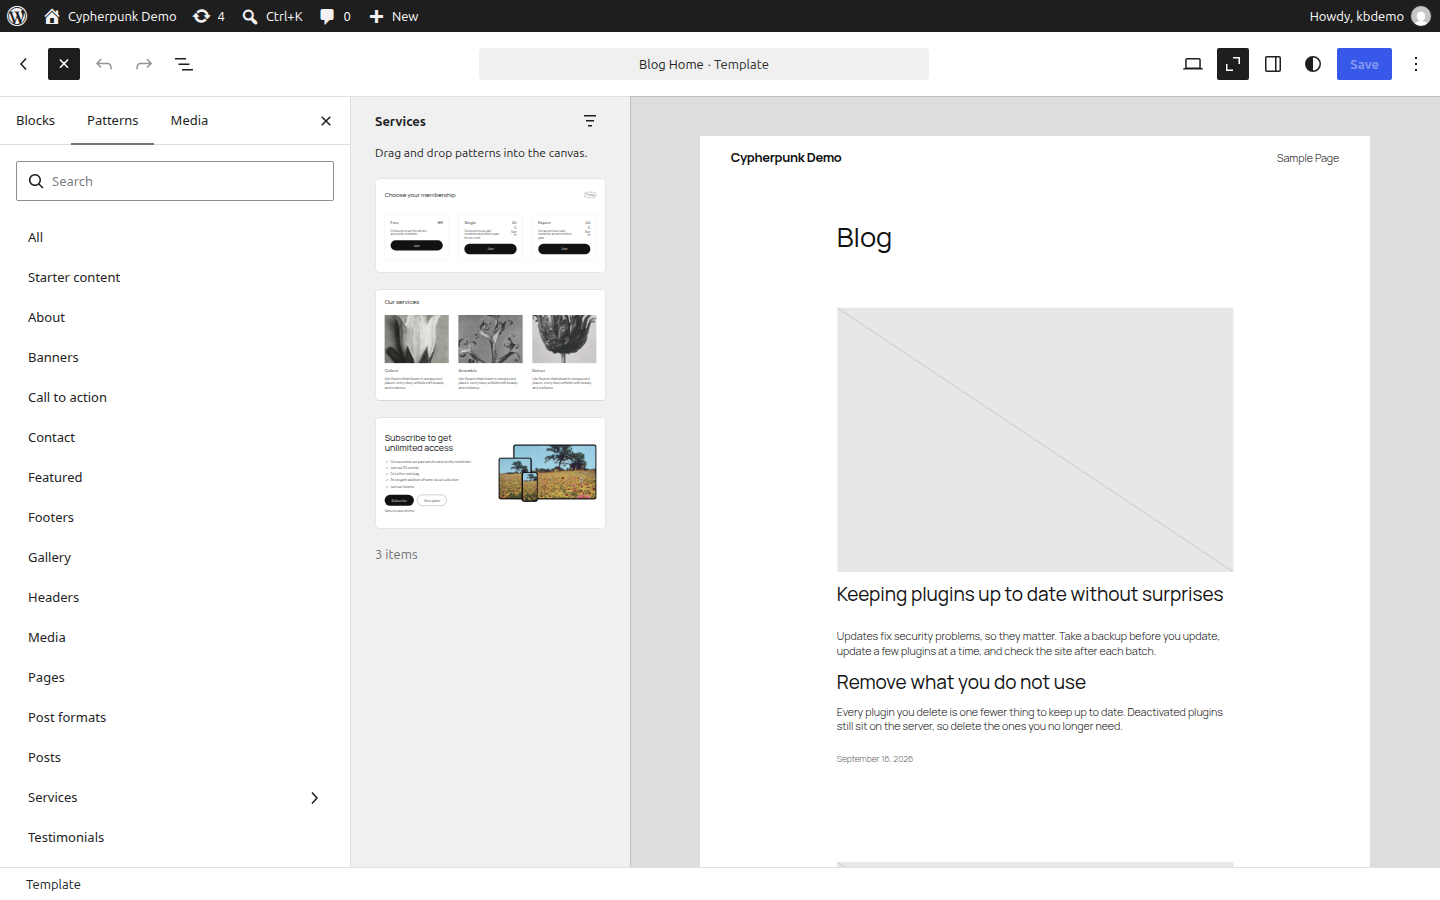Redo the last undone change

[x=144, y=64]
